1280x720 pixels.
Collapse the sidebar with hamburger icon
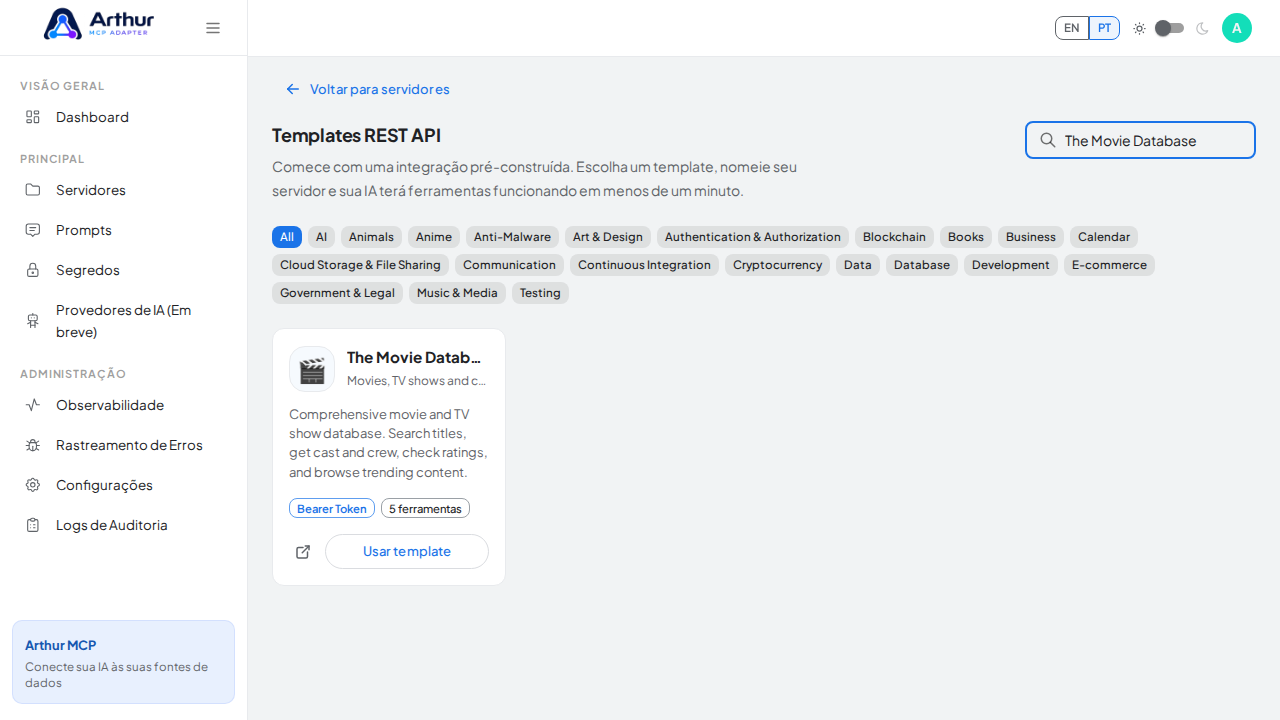[213, 28]
